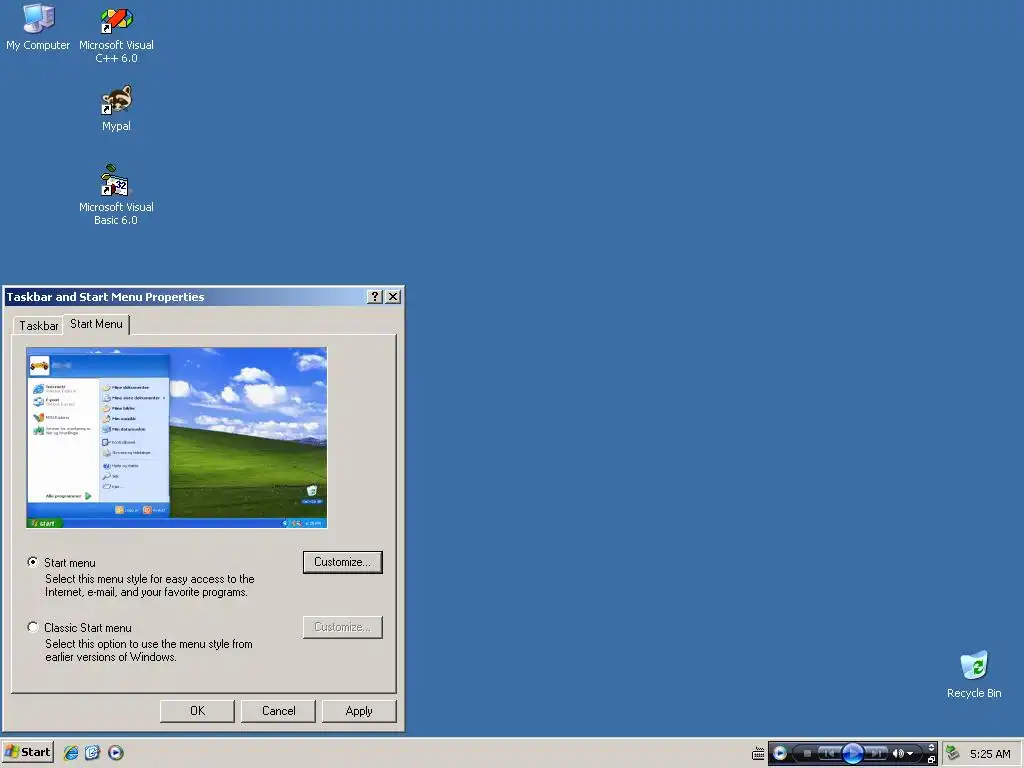
Task: Mute the Media Player toolbar volume
Action: [899, 753]
